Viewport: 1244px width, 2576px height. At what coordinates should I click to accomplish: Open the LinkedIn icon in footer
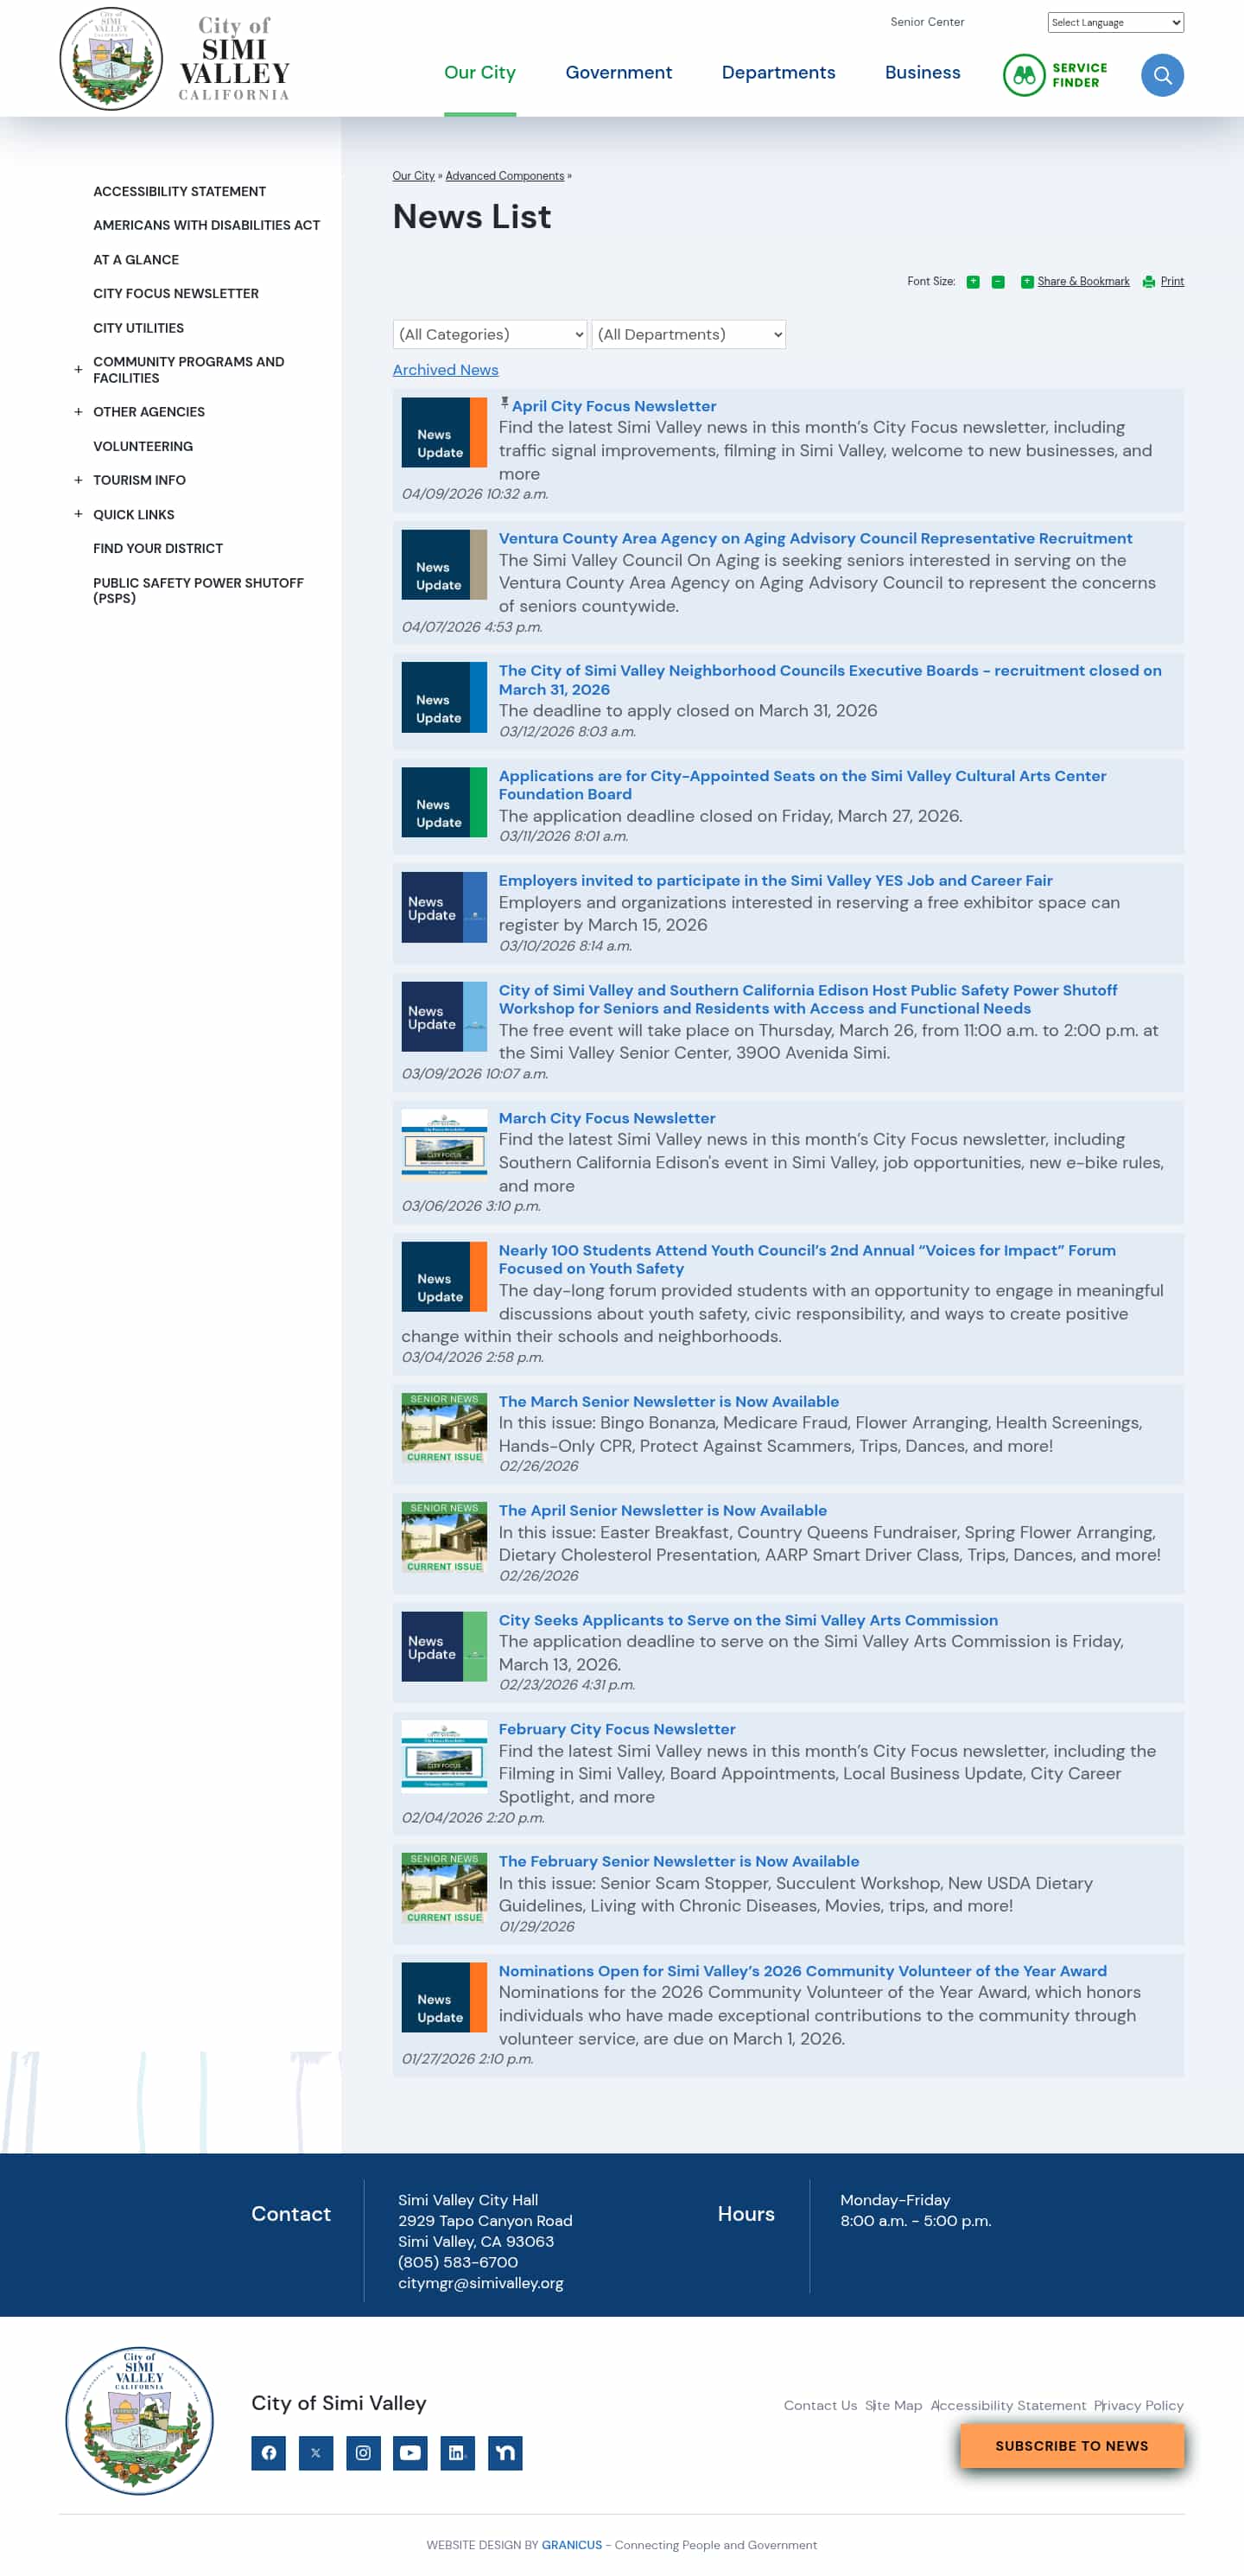[x=457, y=2452]
